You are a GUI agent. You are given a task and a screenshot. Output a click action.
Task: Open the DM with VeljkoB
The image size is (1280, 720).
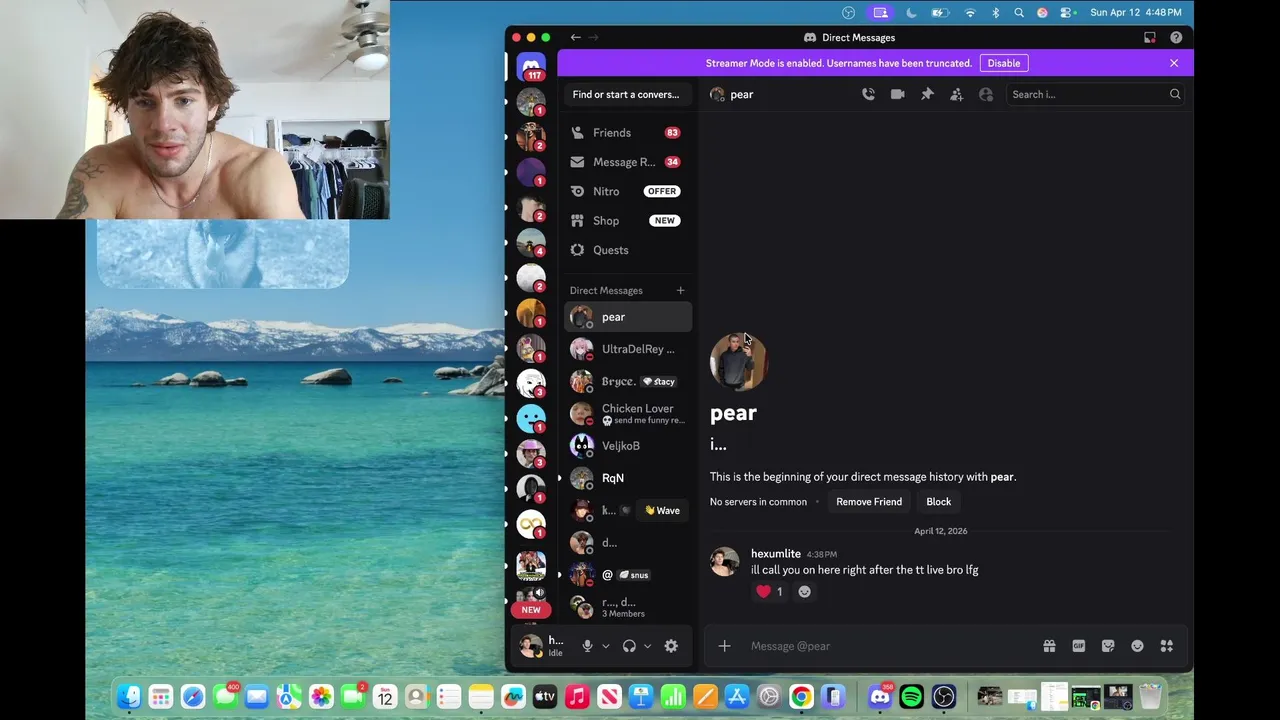[x=628, y=446]
